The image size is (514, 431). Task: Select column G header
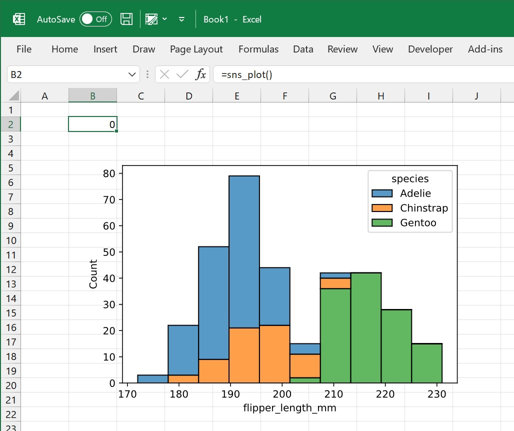tap(333, 96)
